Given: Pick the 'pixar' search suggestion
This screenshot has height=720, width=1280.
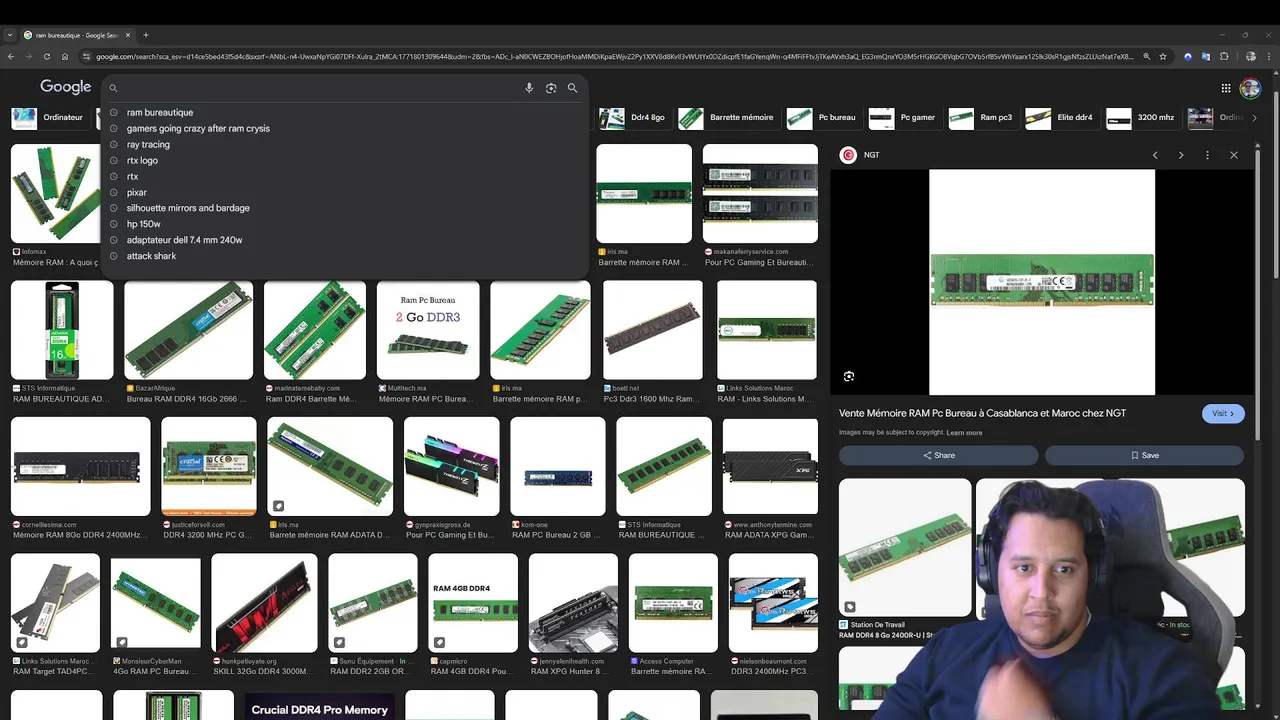Looking at the screenshot, I should click(x=137, y=192).
